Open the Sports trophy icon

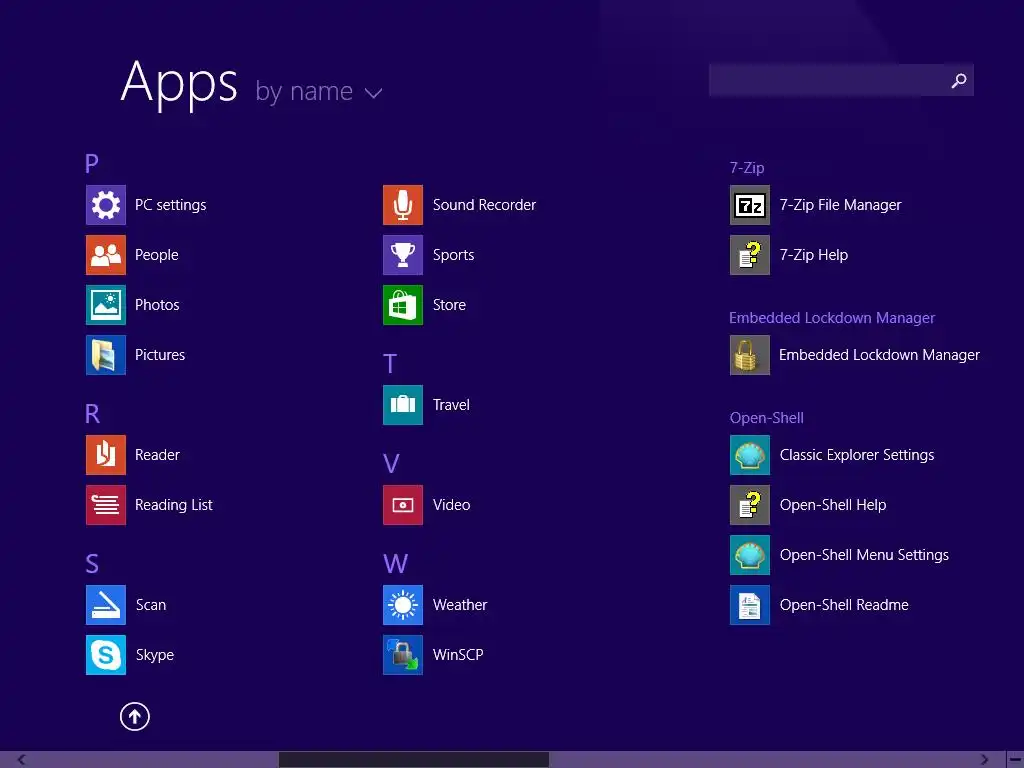(x=403, y=255)
